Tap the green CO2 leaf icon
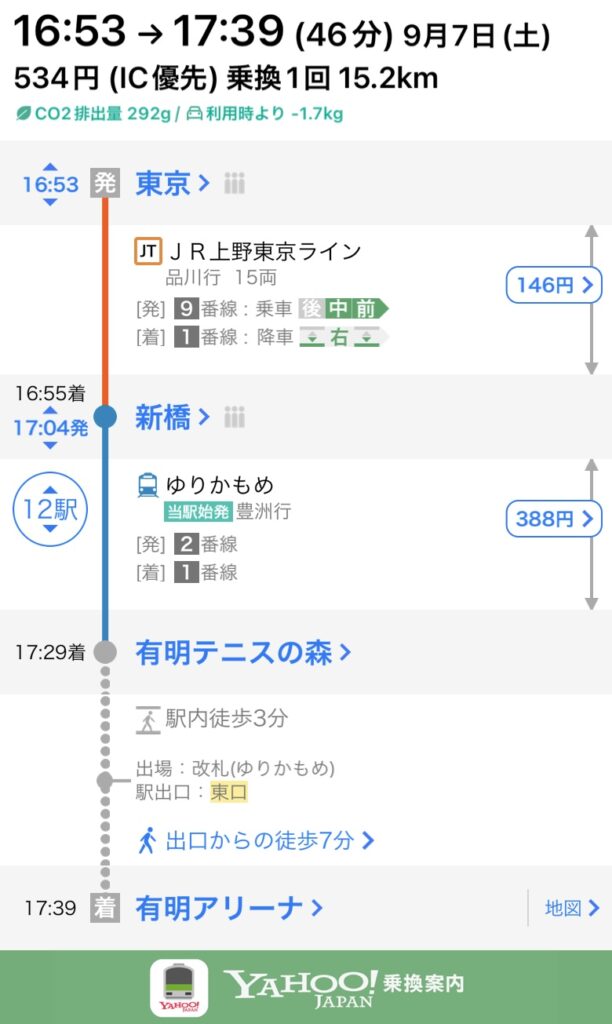 pos(22,114)
